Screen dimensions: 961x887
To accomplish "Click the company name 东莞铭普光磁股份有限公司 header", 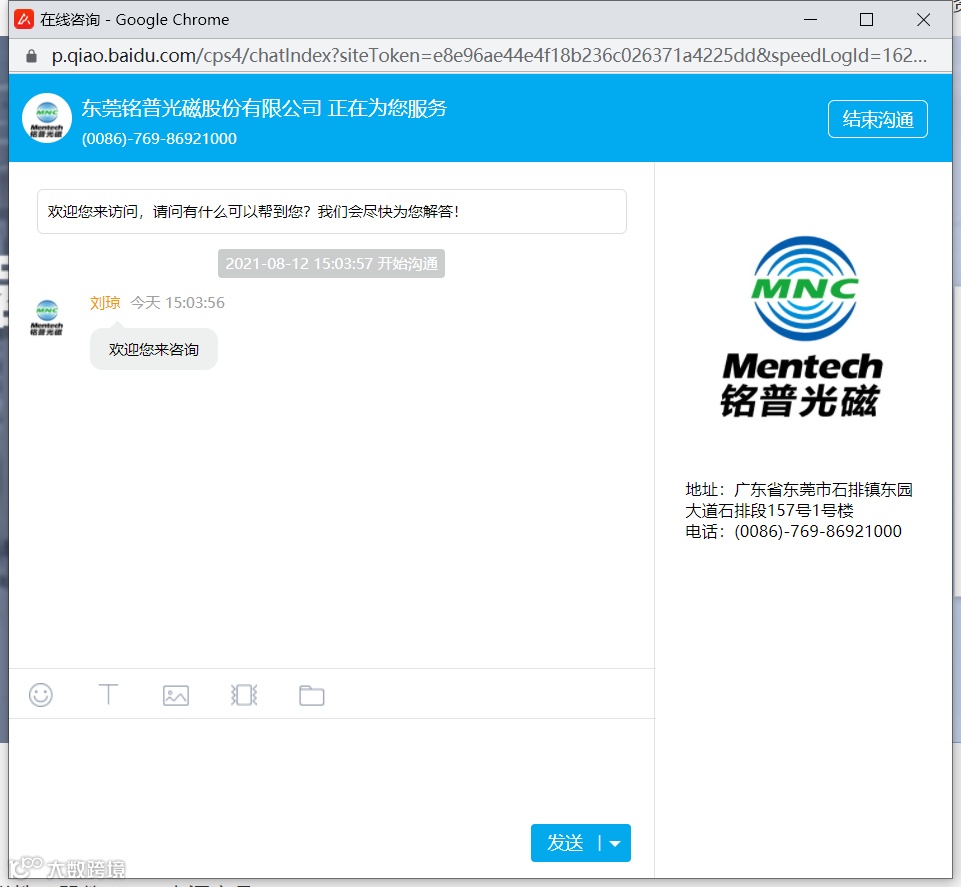I will (202, 108).
